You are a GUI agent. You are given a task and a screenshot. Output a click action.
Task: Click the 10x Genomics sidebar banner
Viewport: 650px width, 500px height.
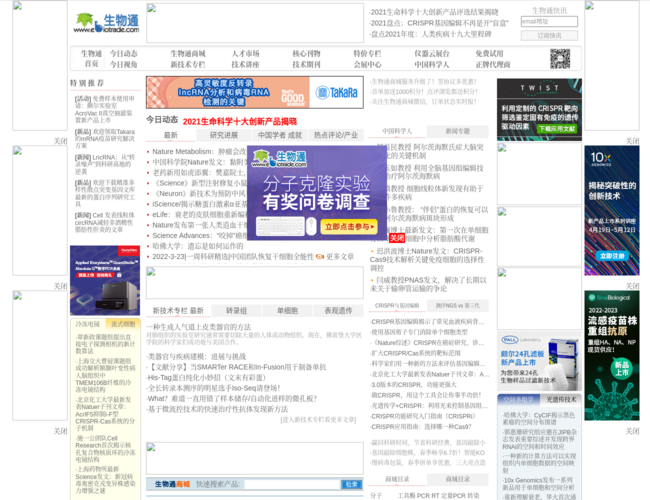click(611, 197)
